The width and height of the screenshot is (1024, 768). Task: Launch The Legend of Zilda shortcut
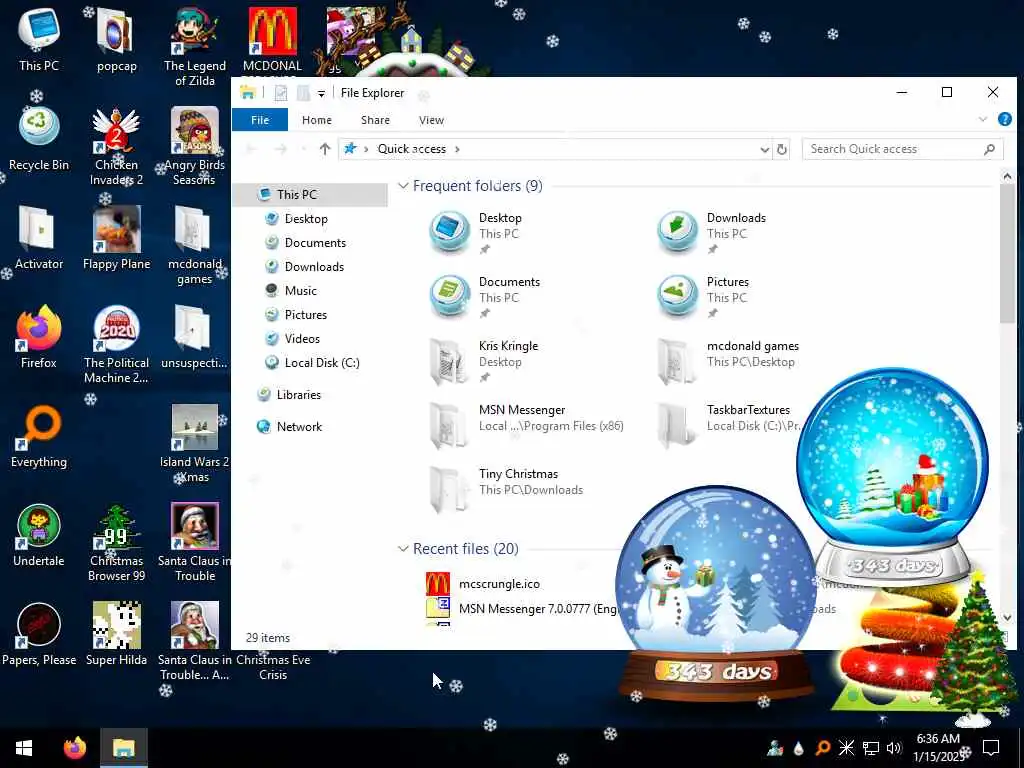click(x=195, y=47)
